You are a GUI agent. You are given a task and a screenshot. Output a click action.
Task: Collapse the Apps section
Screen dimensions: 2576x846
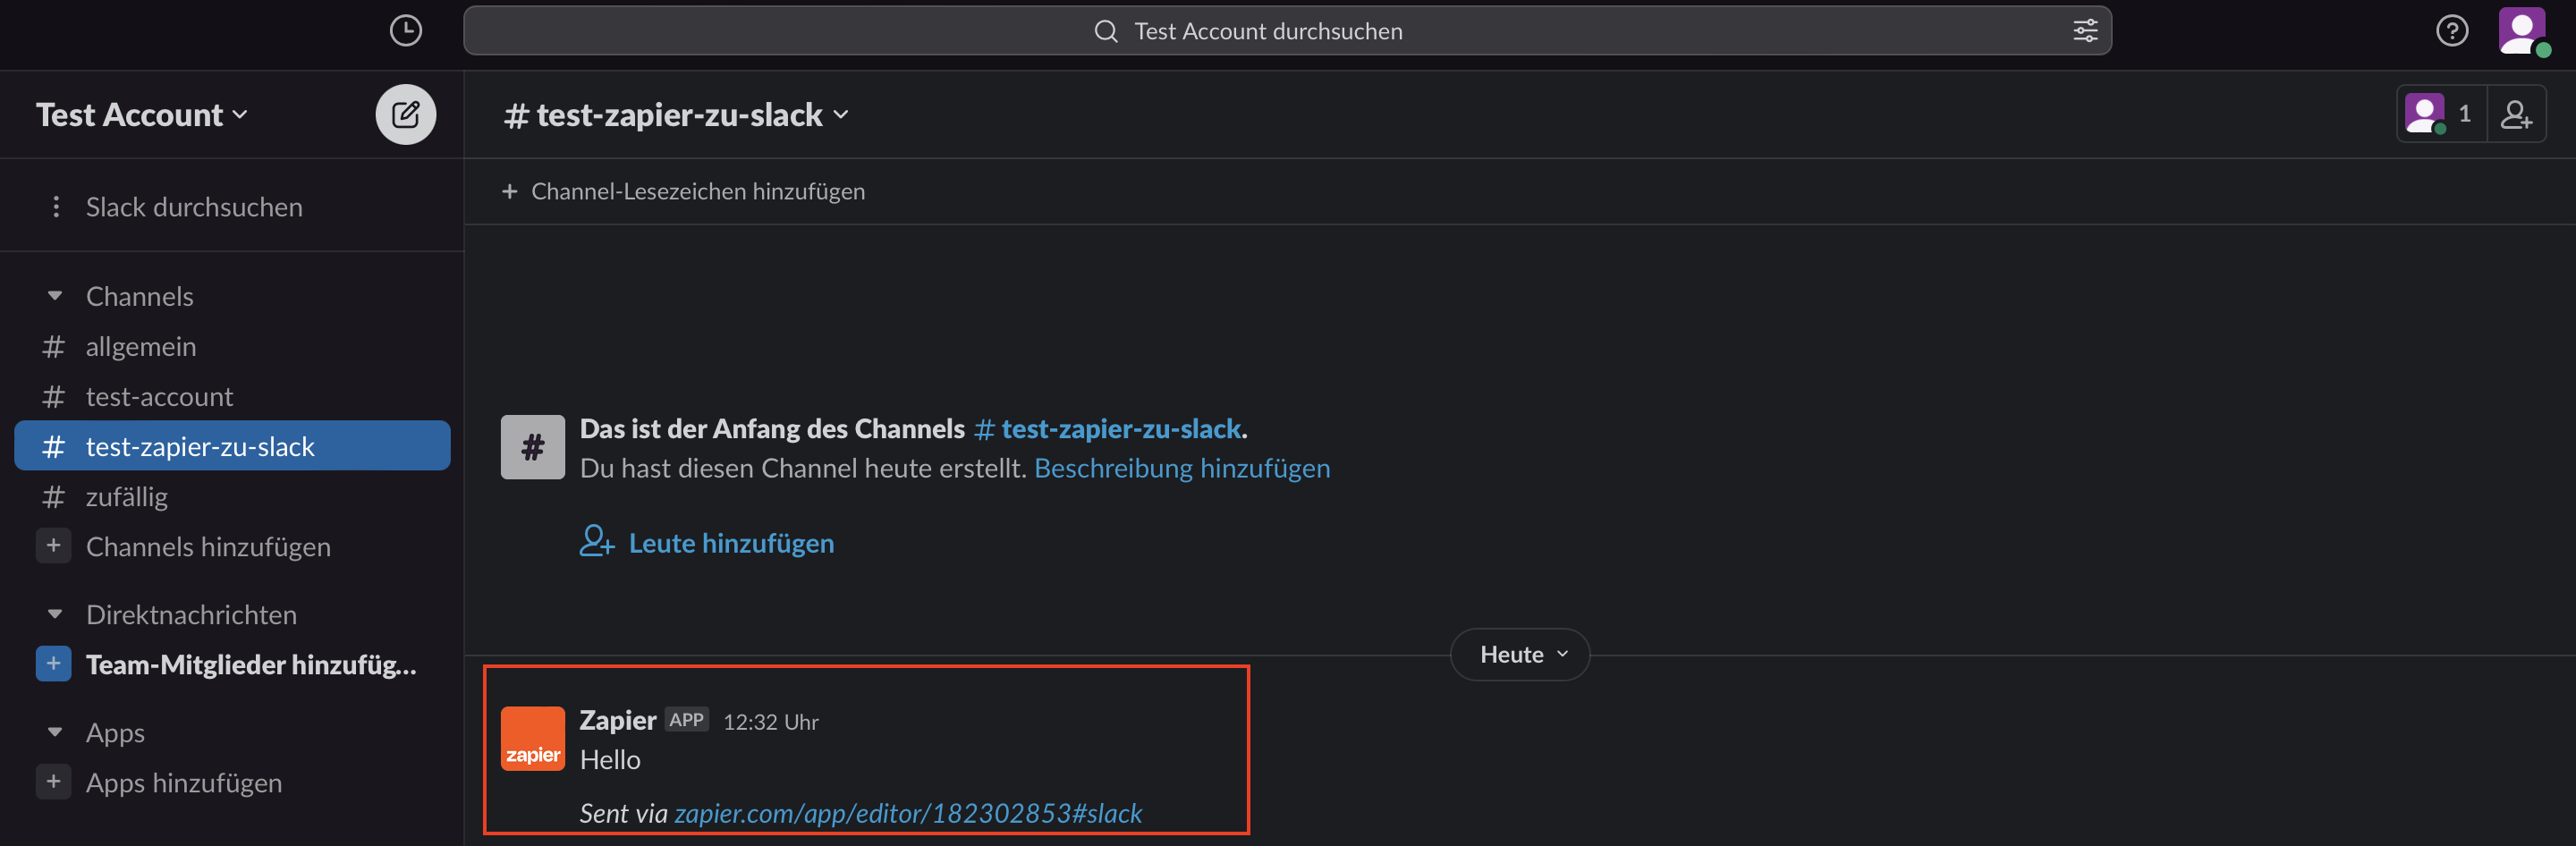pyautogui.click(x=55, y=732)
